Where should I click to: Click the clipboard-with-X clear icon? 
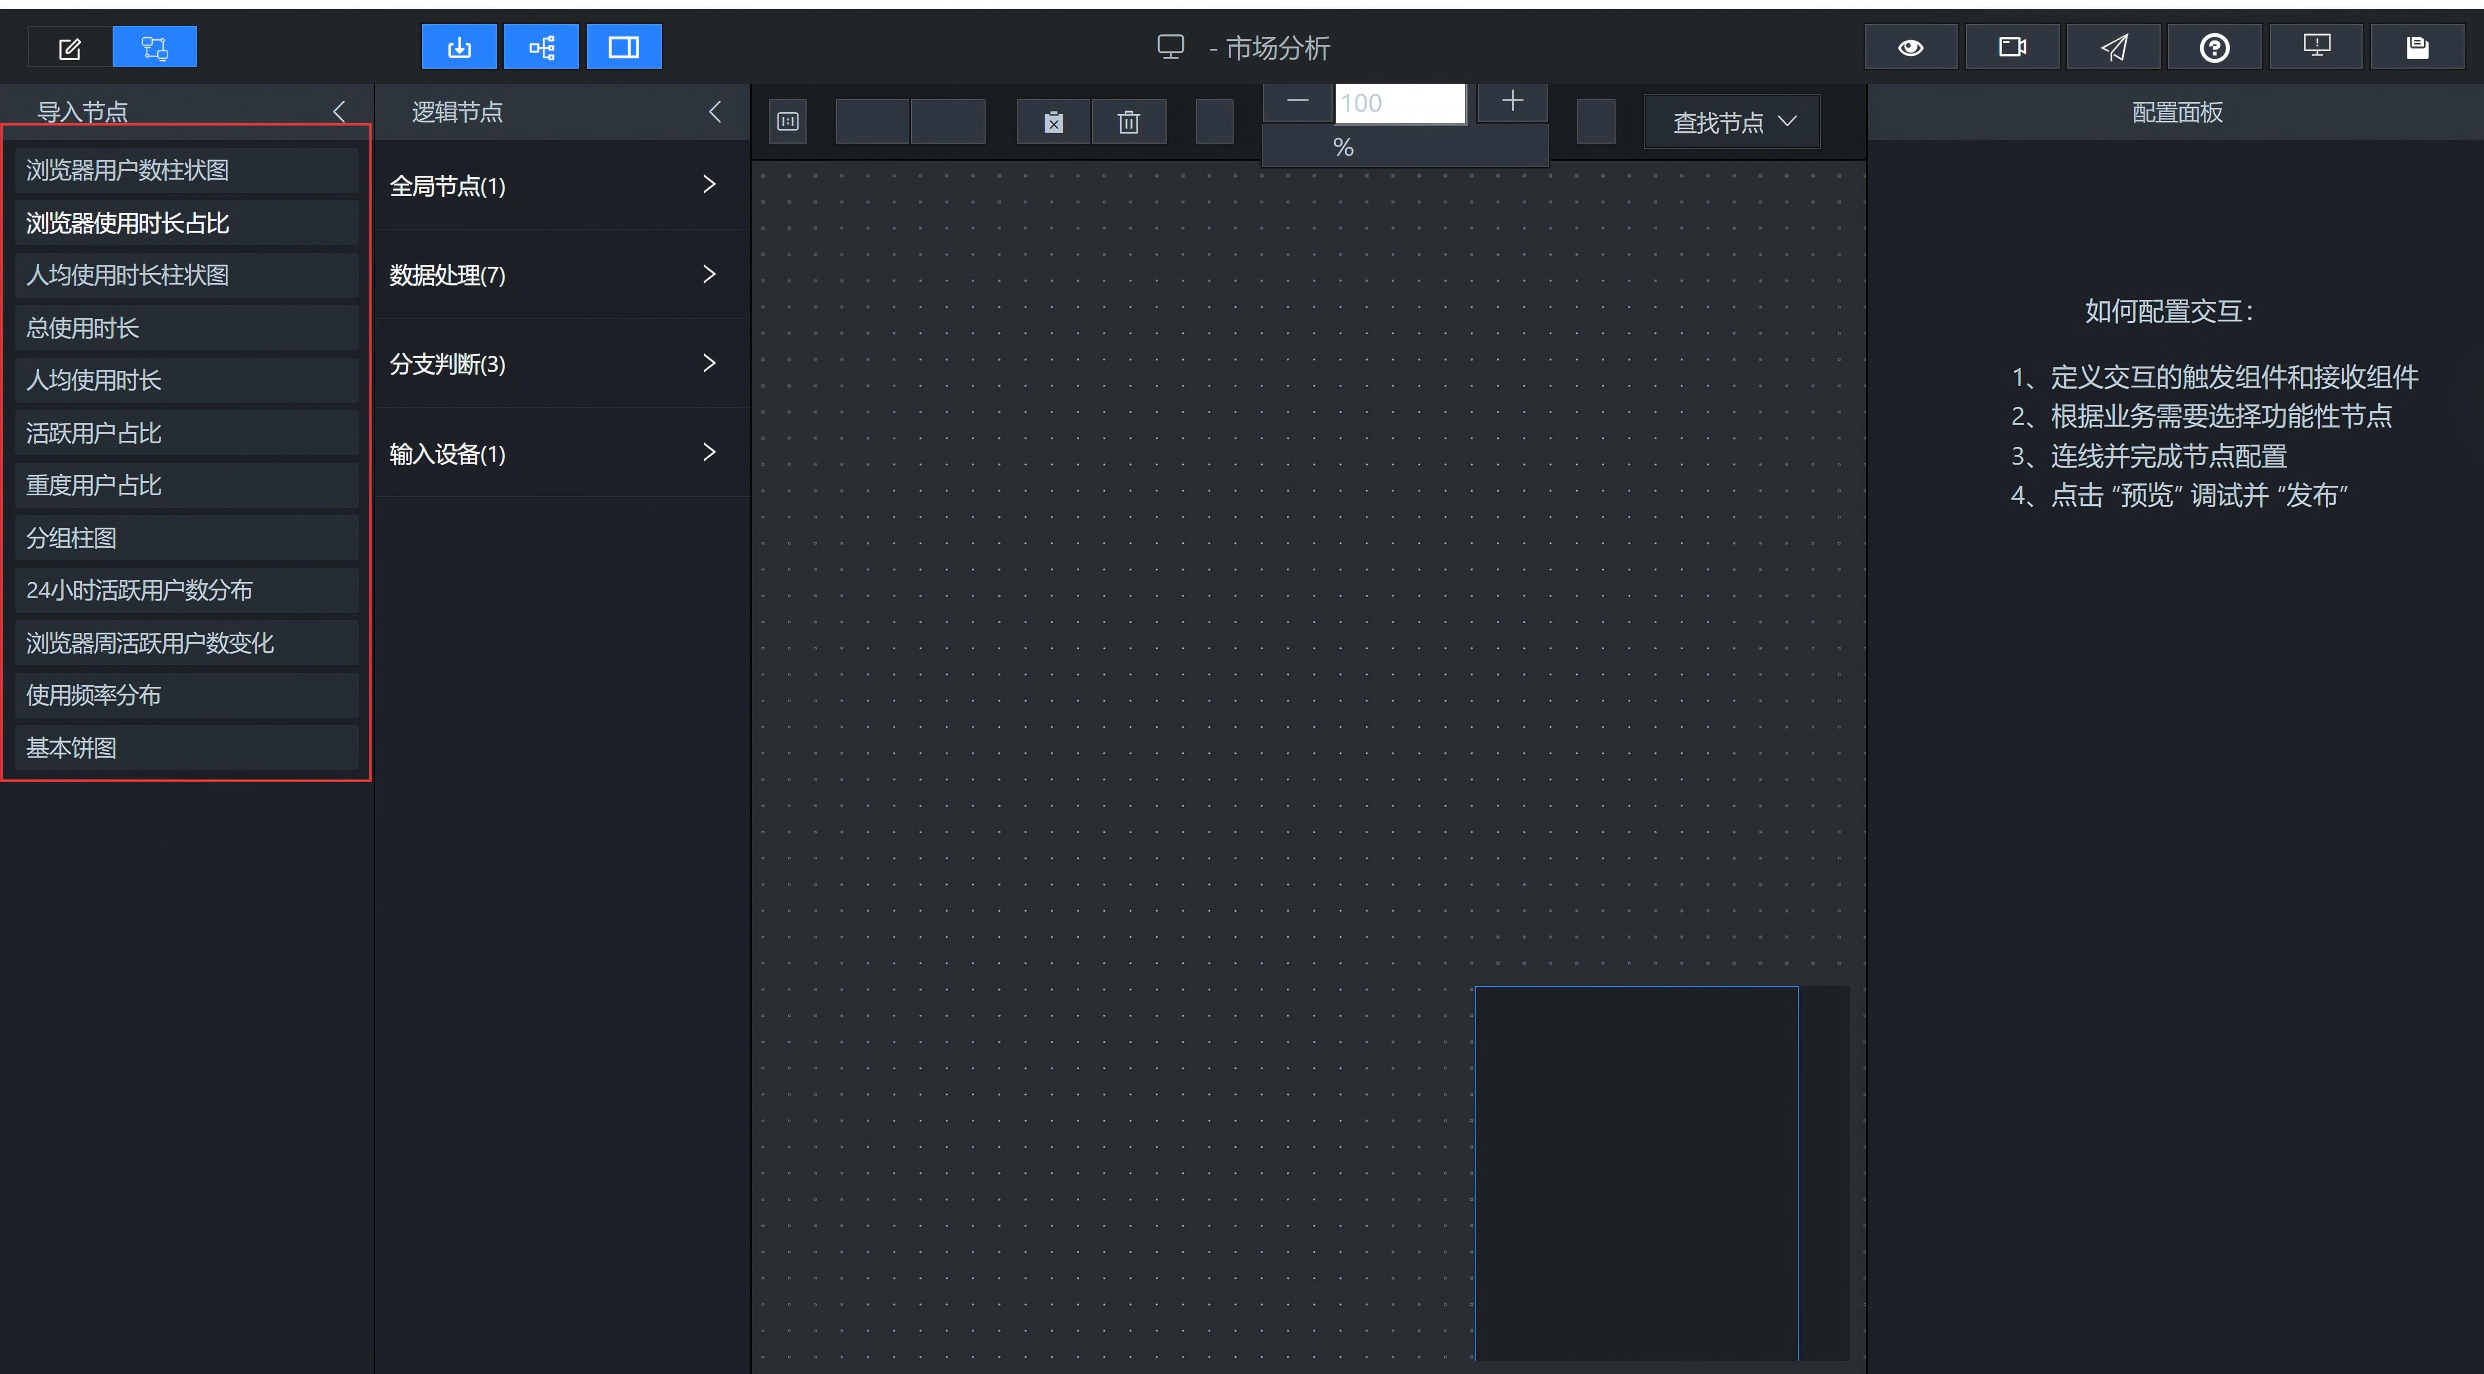[x=1053, y=122]
